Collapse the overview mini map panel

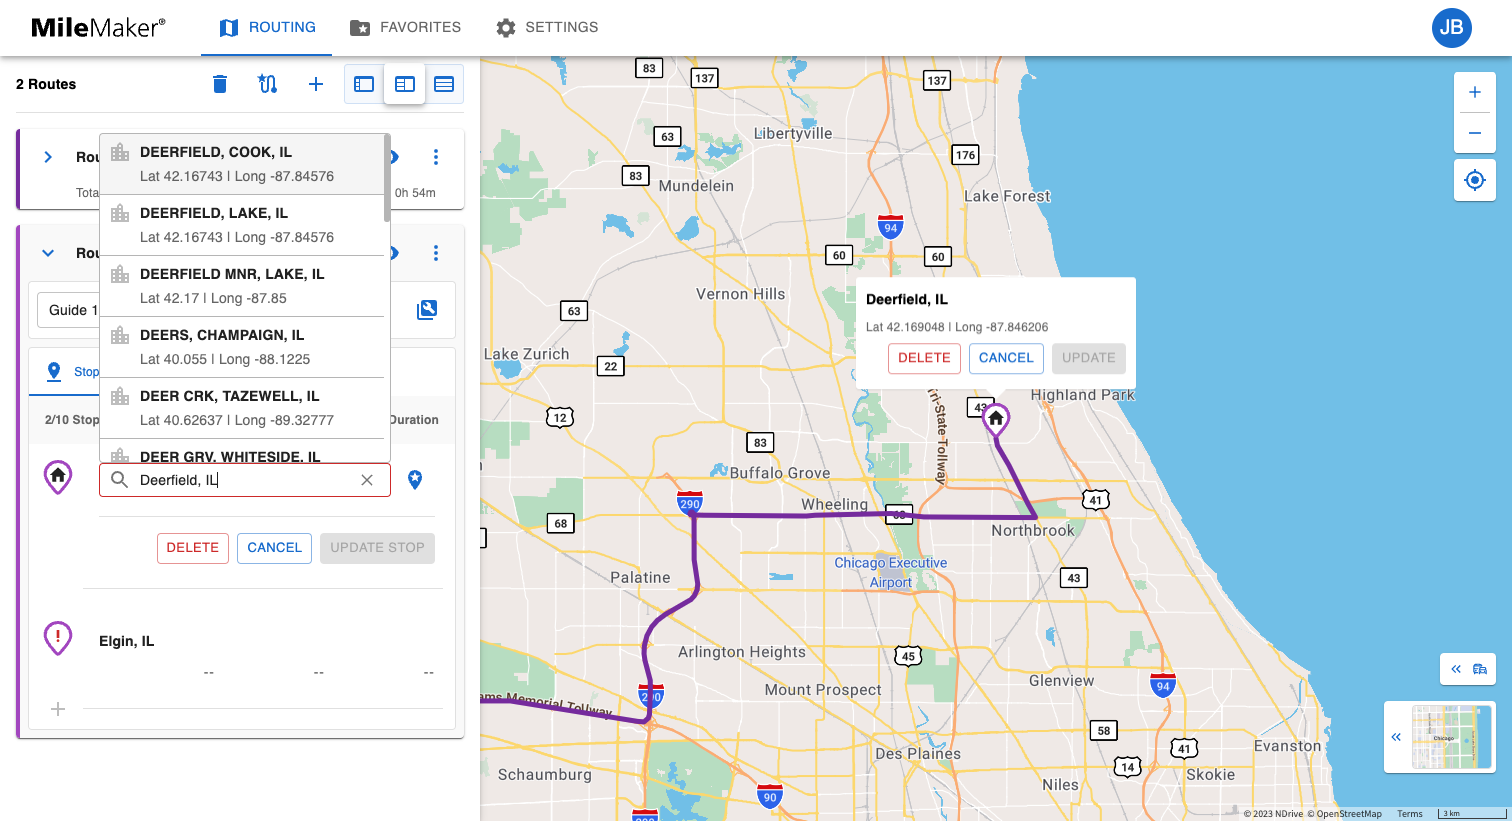click(x=1396, y=737)
